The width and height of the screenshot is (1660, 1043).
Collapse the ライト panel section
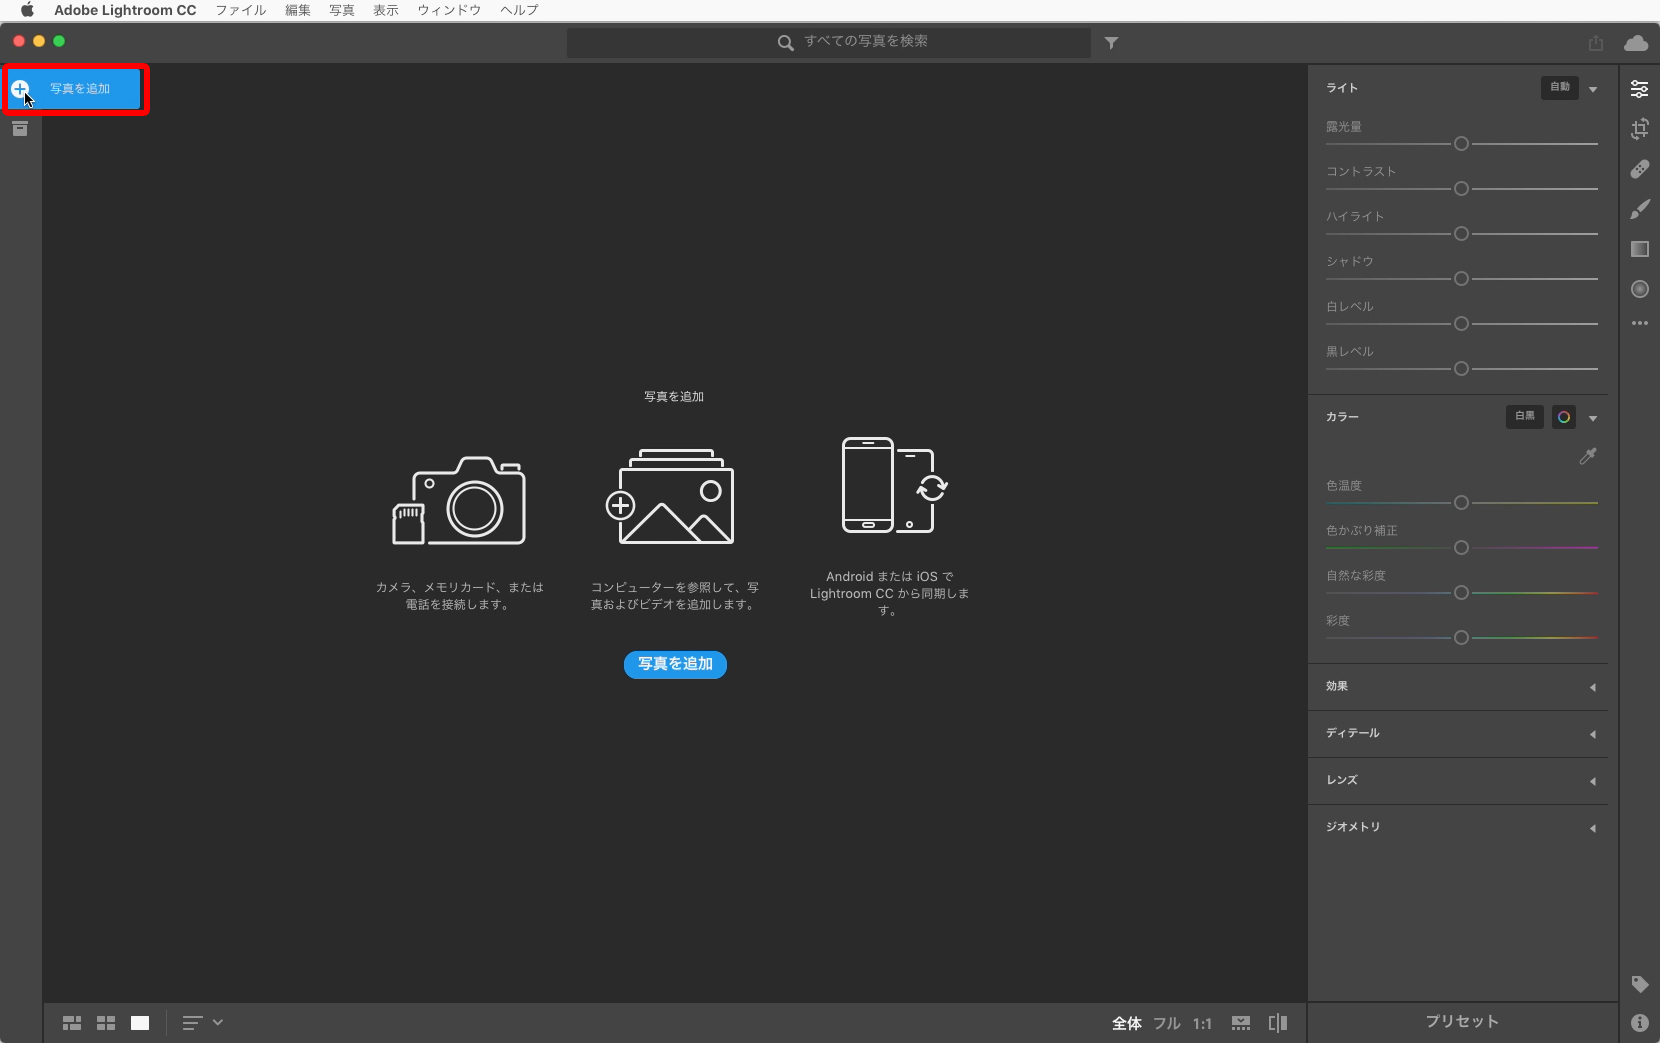[x=1593, y=89]
